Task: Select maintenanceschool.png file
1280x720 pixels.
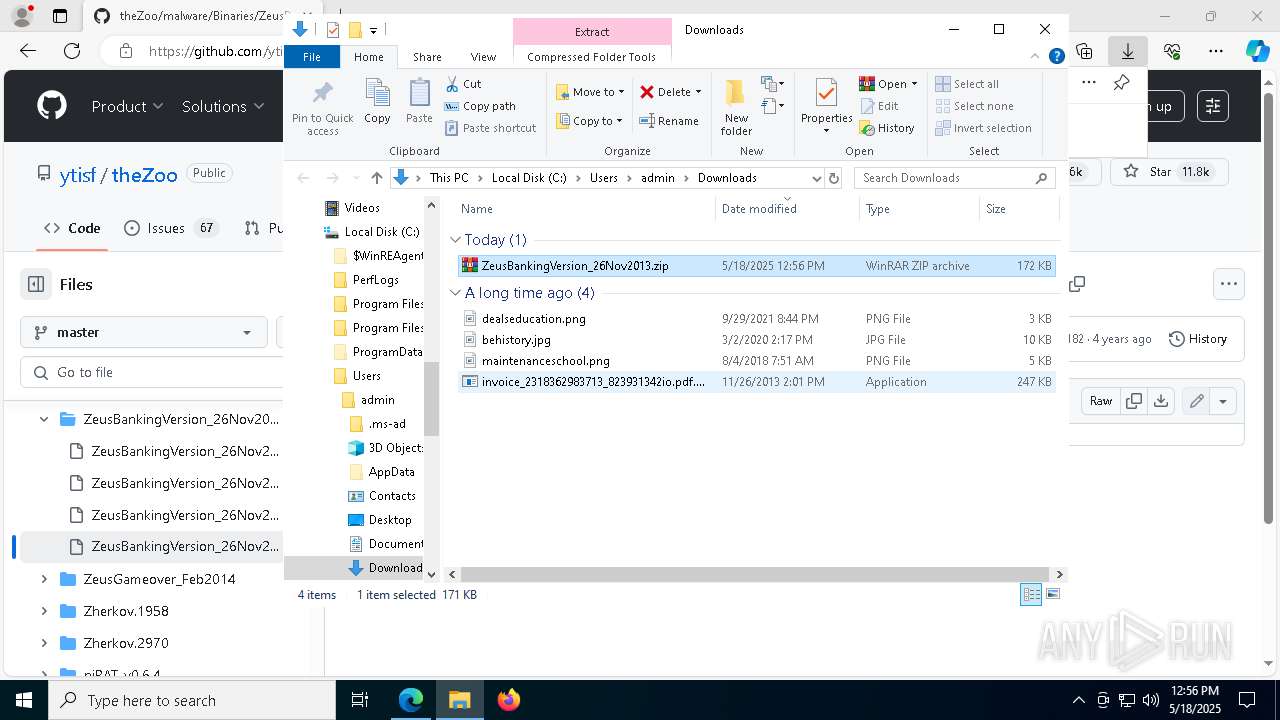Action: [x=756, y=361]
